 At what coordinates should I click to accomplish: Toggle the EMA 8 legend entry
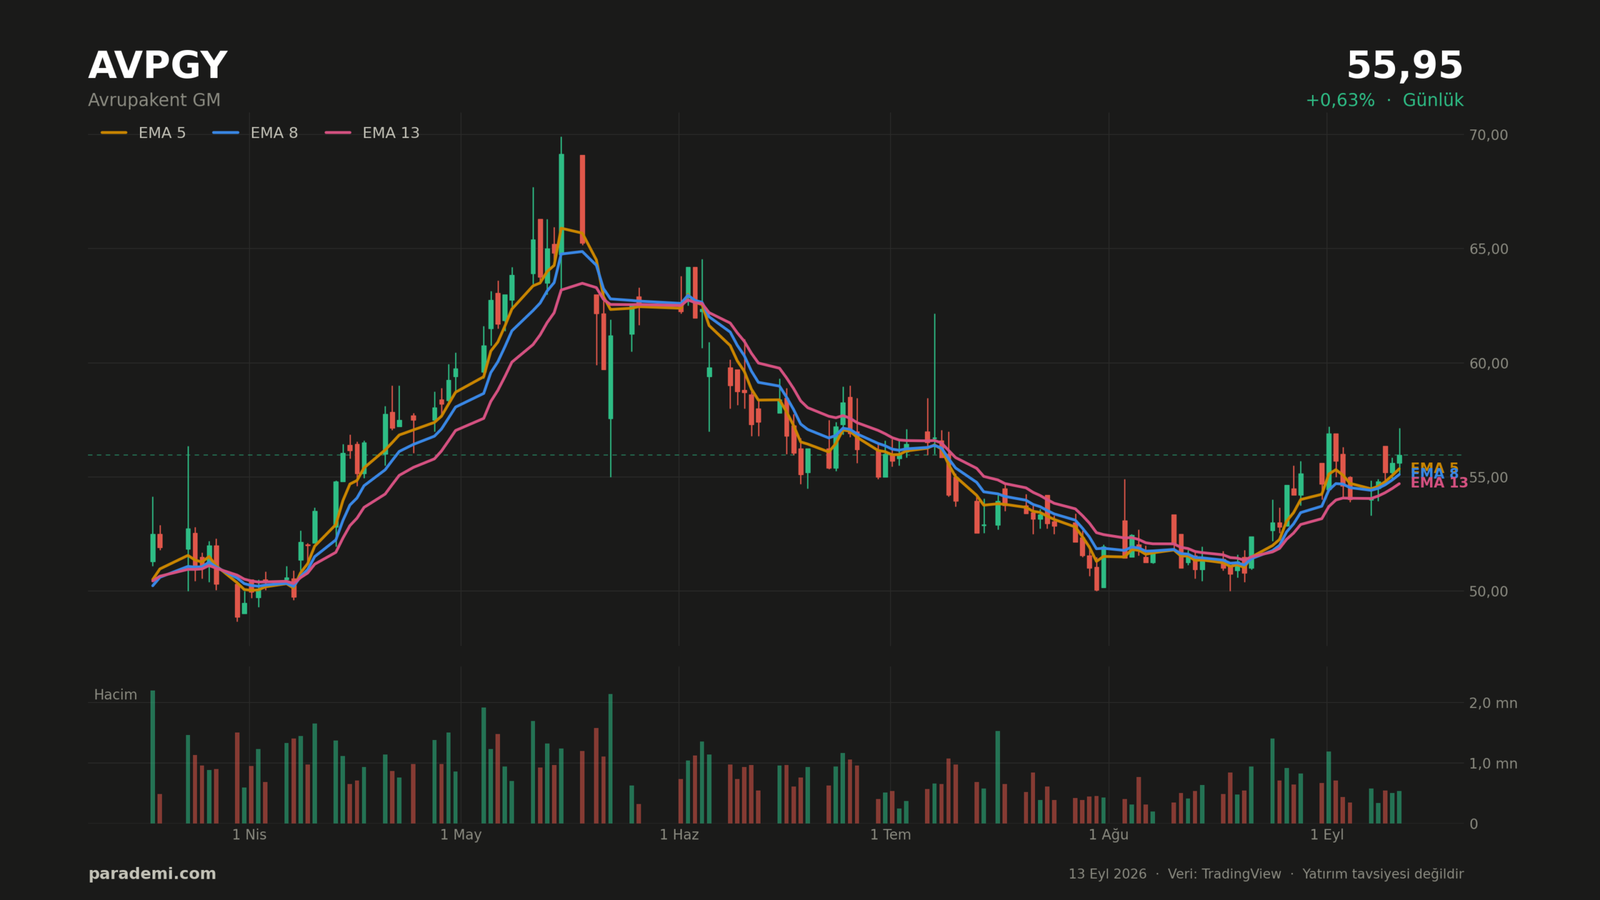click(255, 133)
